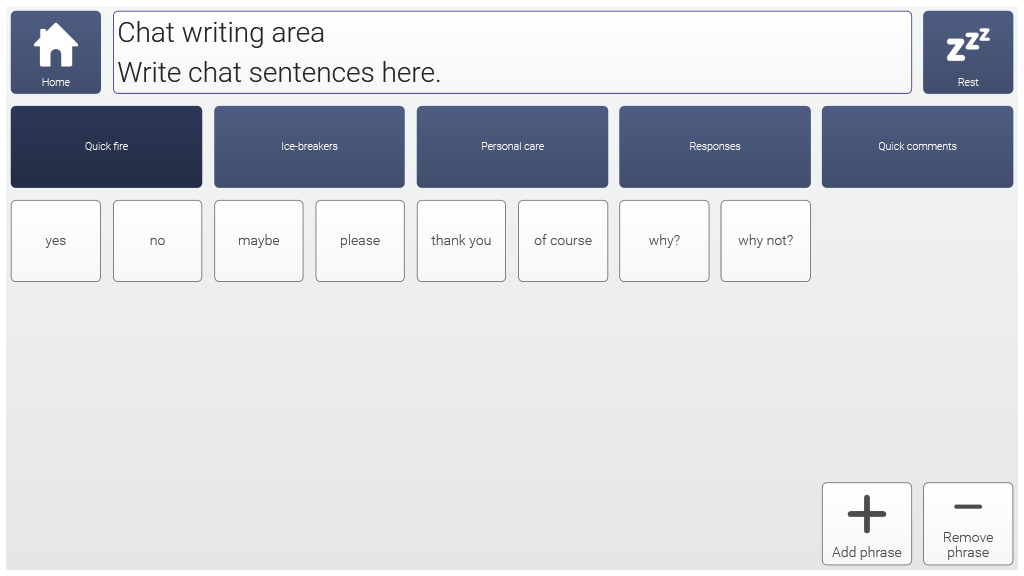Select the "please" phrase
Viewport: 1024px width, 576px height.
pos(360,241)
